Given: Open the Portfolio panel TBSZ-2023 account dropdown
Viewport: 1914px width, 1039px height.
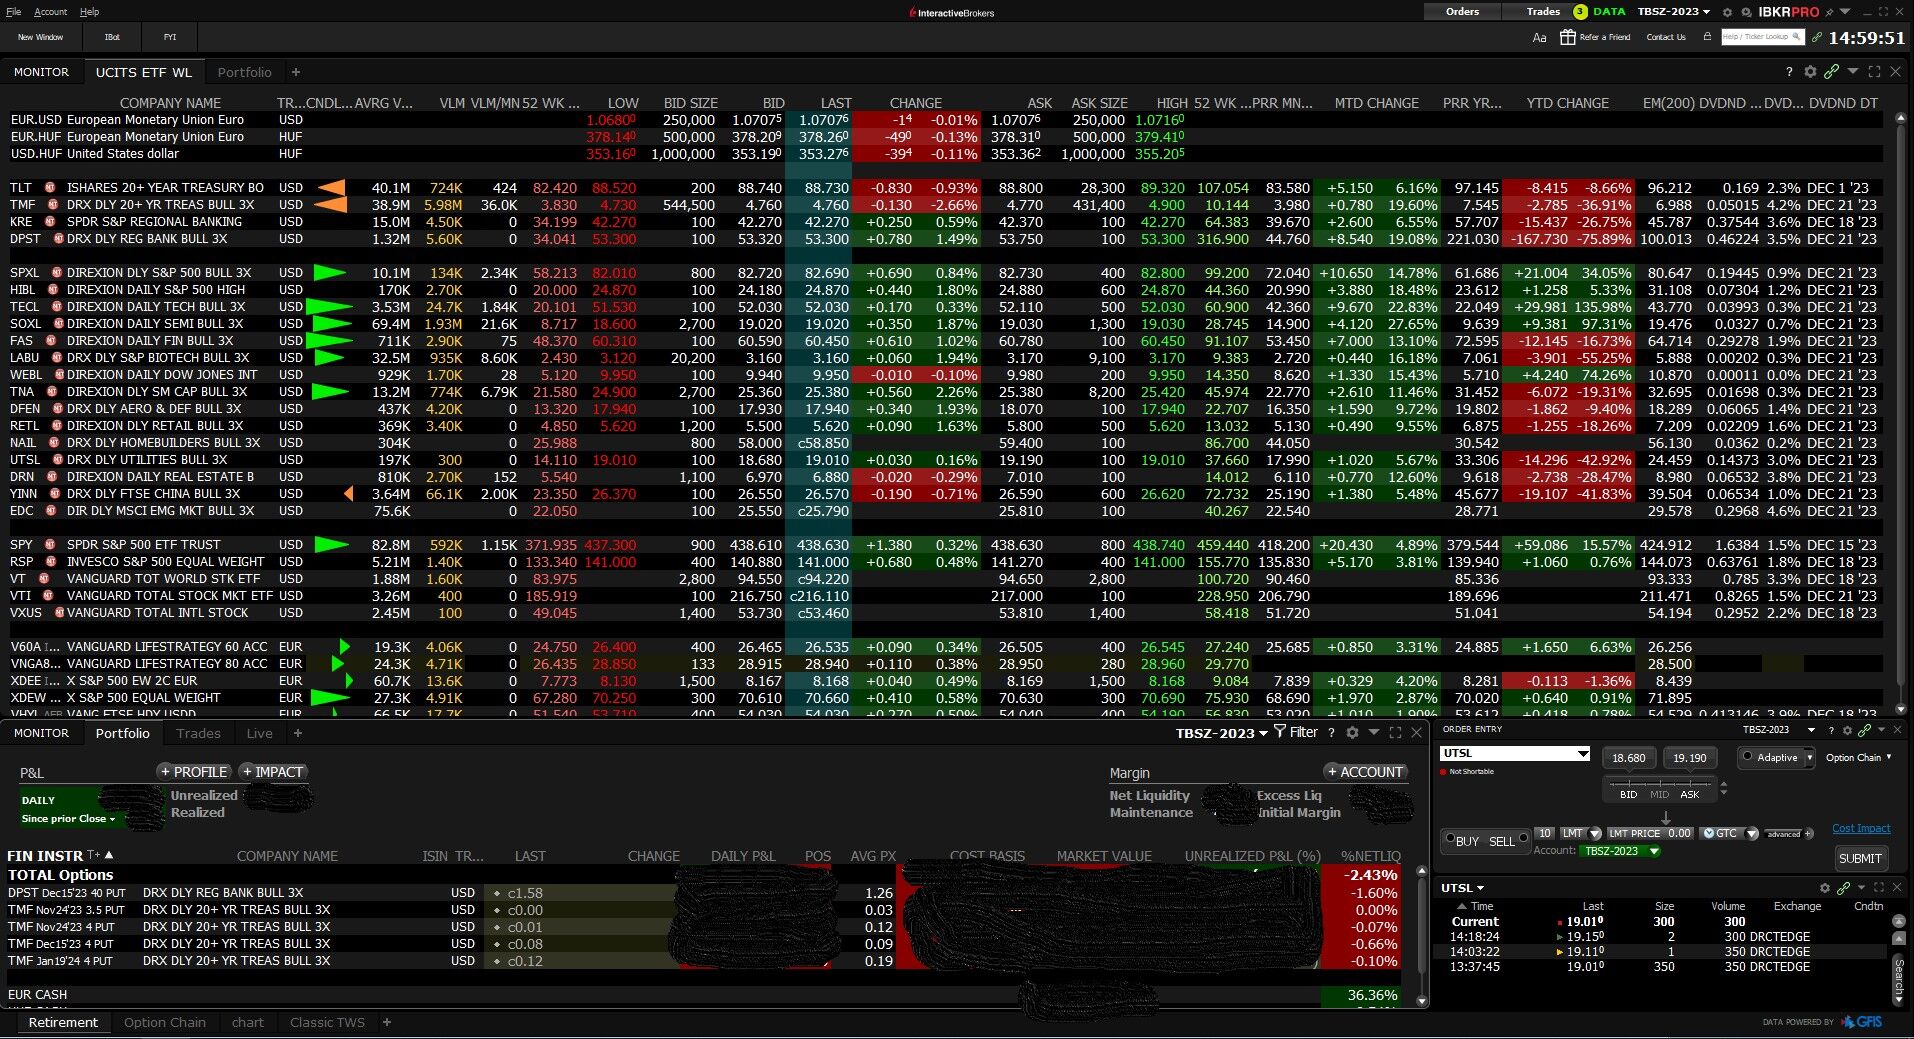Looking at the screenshot, I should (1221, 733).
